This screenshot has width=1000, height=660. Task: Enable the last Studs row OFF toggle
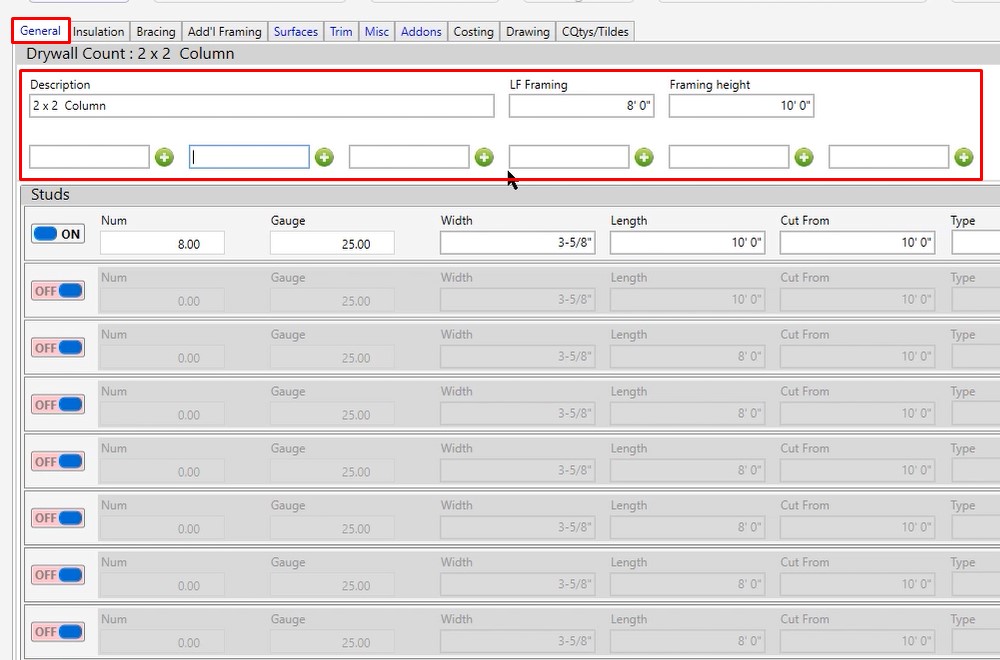(58, 632)
